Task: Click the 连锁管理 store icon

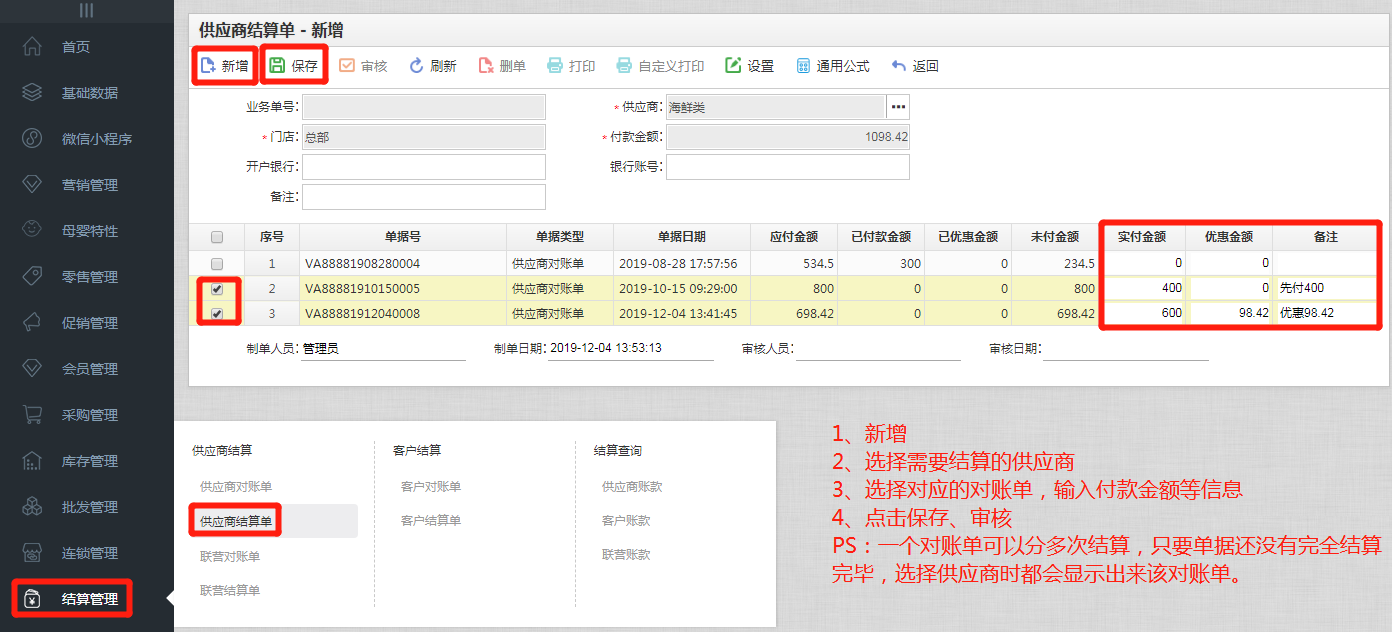Action: pyautogui.click(x=32, y=553)
